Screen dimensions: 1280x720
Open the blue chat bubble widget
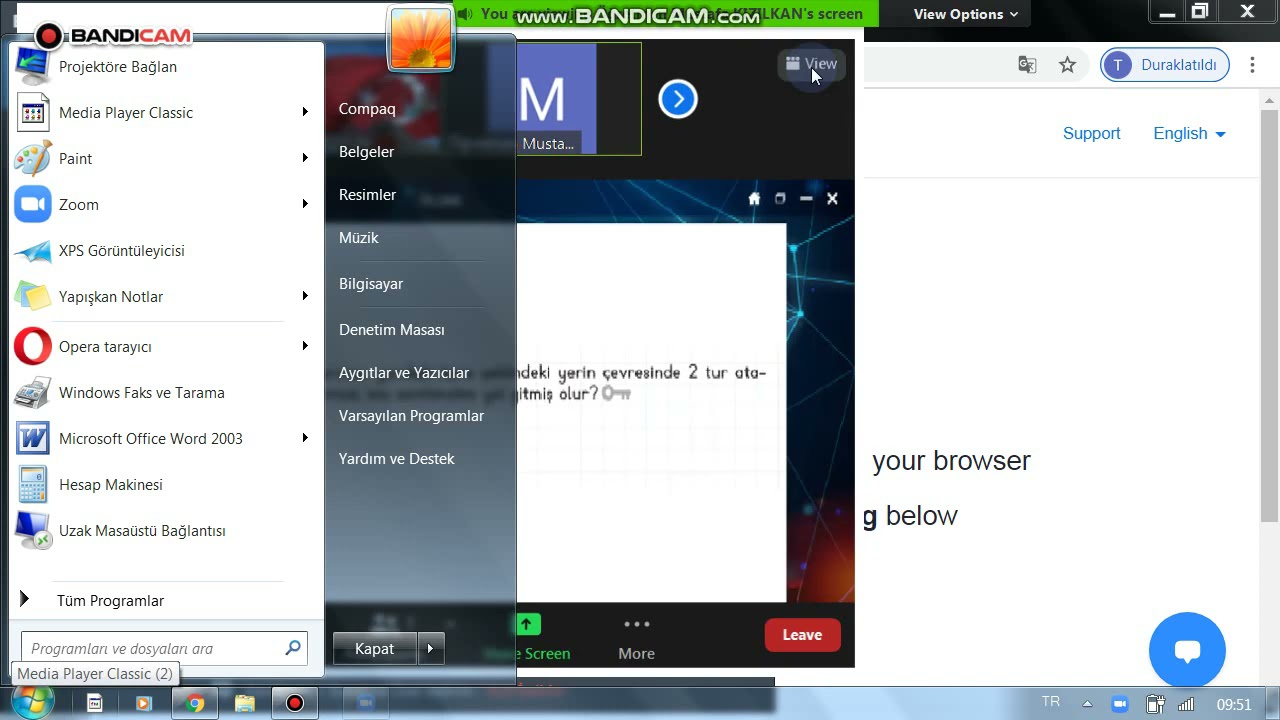(x=1187, y=651)
